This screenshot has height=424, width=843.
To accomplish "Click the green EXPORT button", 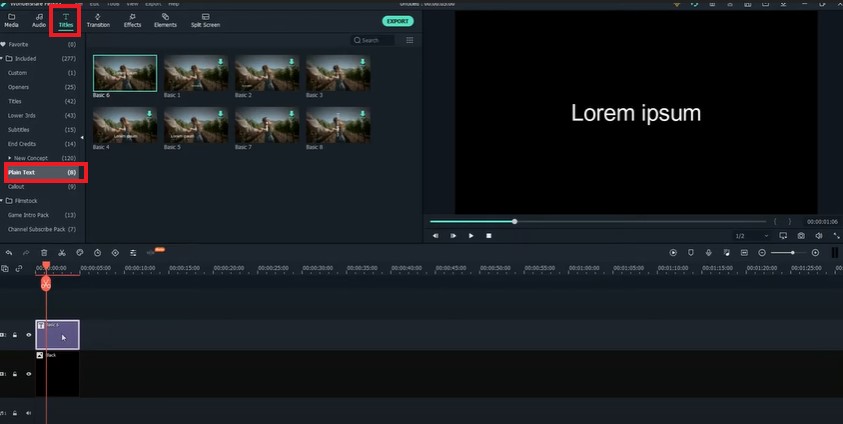I will coord(397,20).
